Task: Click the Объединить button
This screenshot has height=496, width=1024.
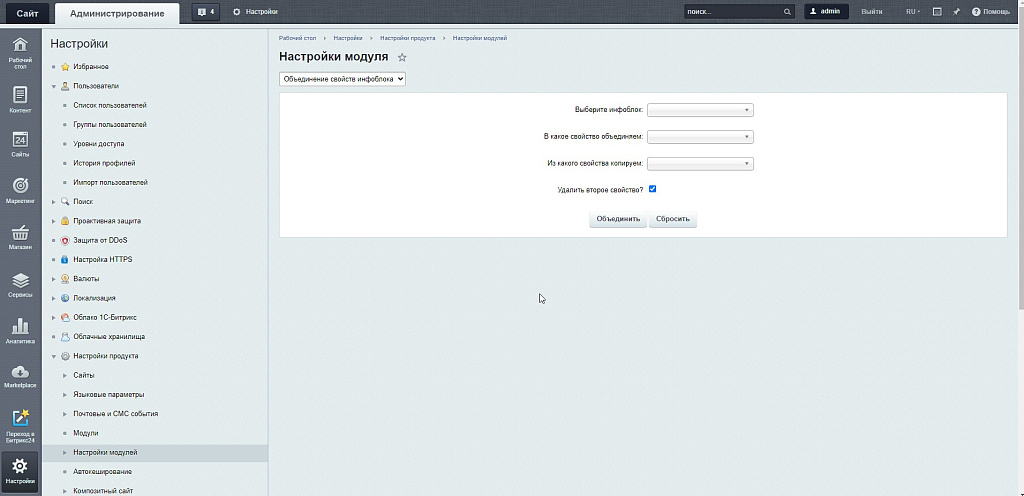Action: [617, 219]
